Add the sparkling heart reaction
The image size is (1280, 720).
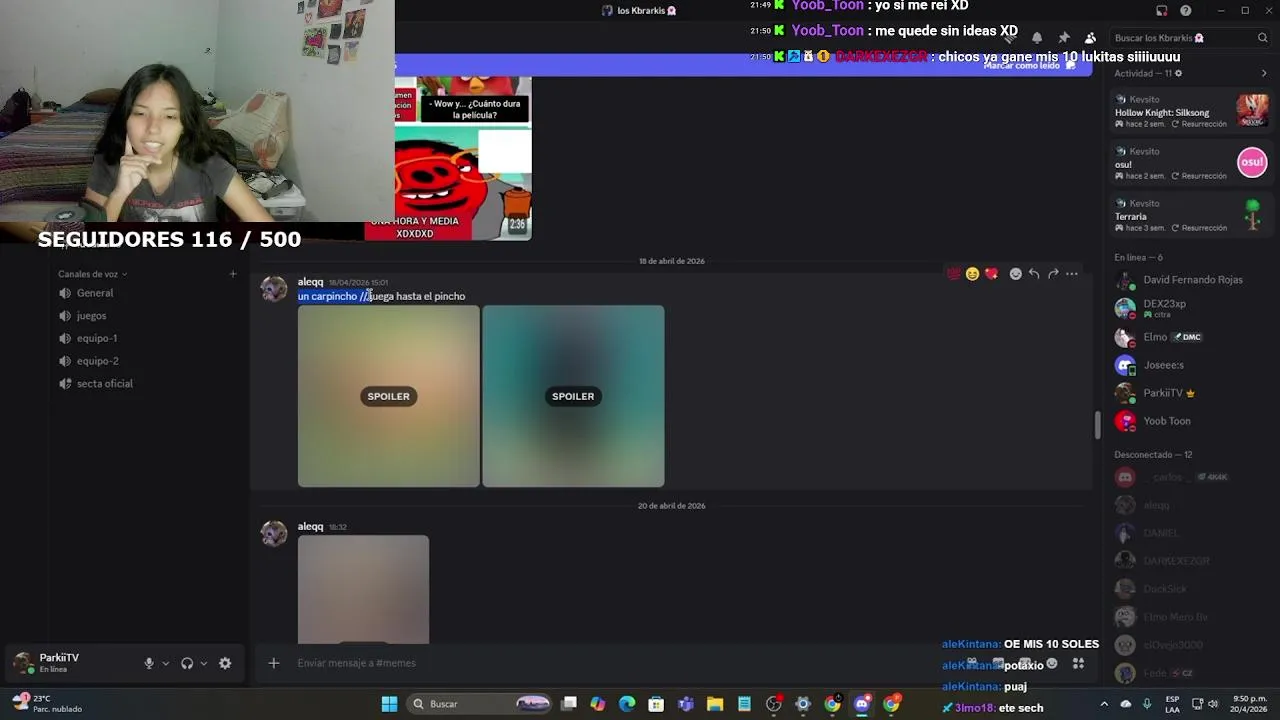(991, 274)
